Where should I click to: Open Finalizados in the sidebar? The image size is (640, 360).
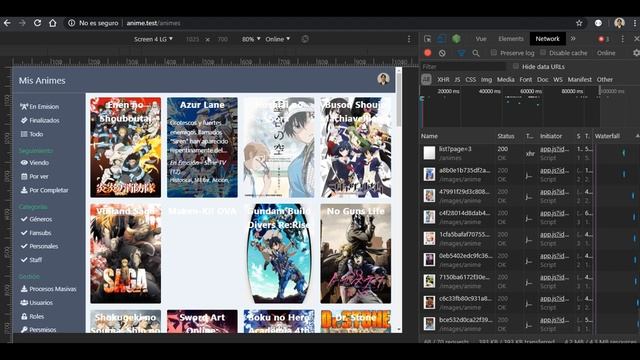40,120
